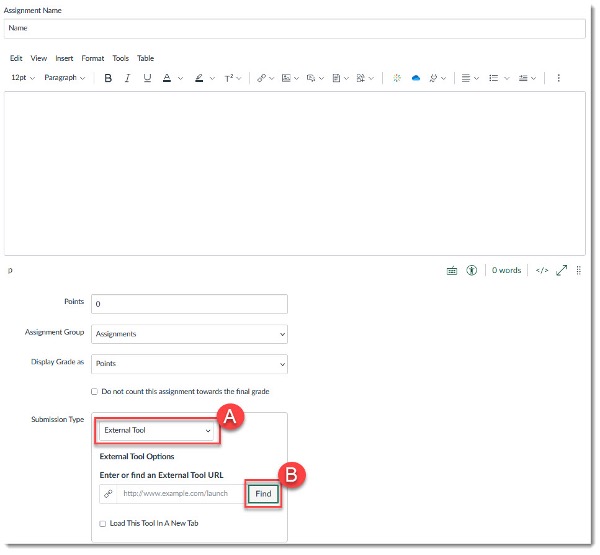The height and width of the screenshot is (555, 600).
Task: Open the toolbar's more options (three dots)
Action: tap(558, 78)
